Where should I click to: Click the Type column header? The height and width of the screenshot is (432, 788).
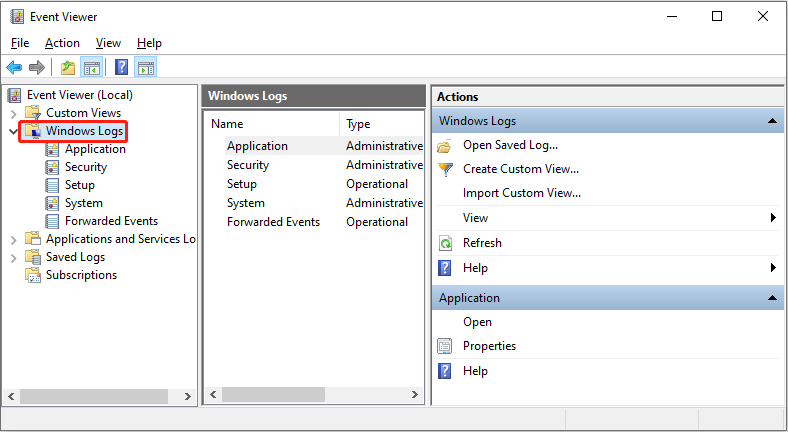tap(381, 124)
